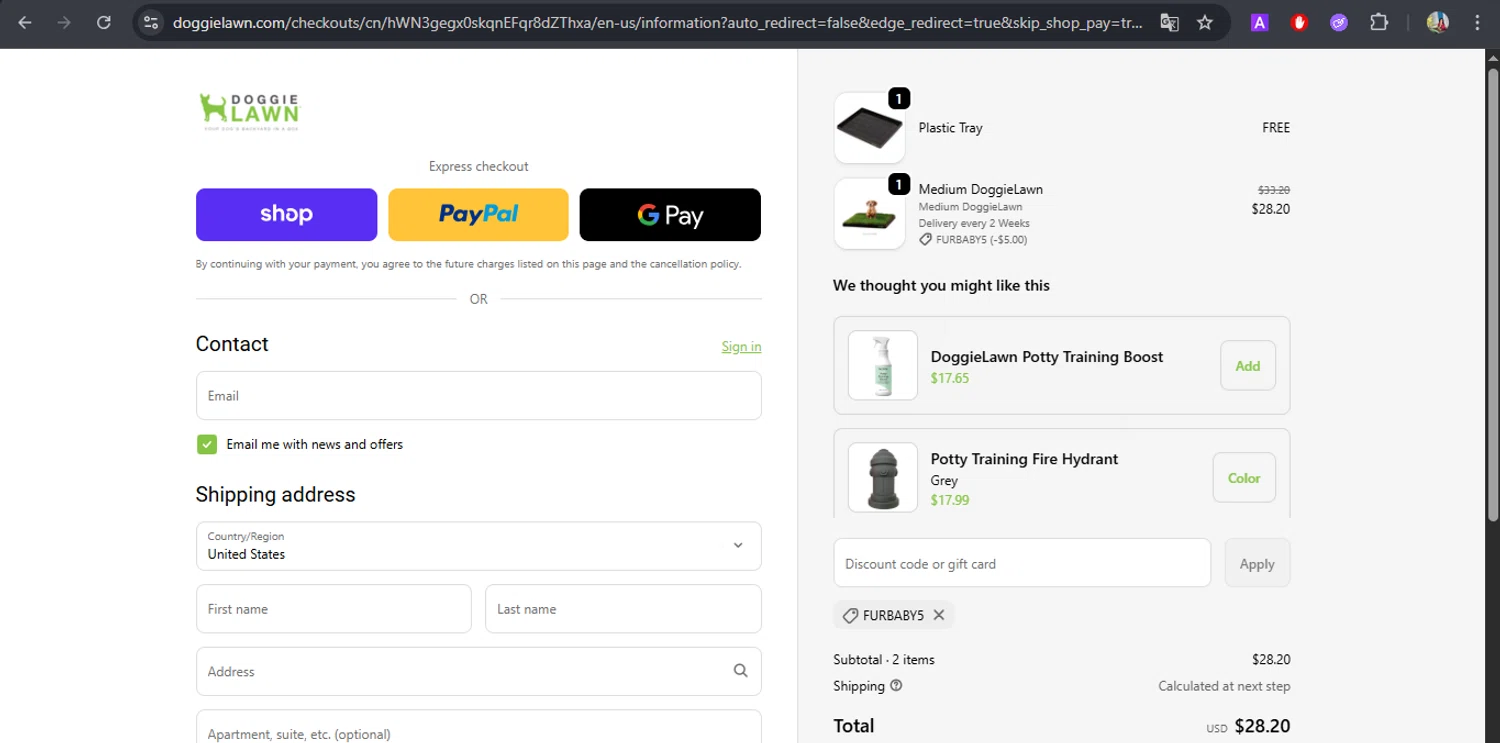Click the Sign in link

[x=741, y=346]
